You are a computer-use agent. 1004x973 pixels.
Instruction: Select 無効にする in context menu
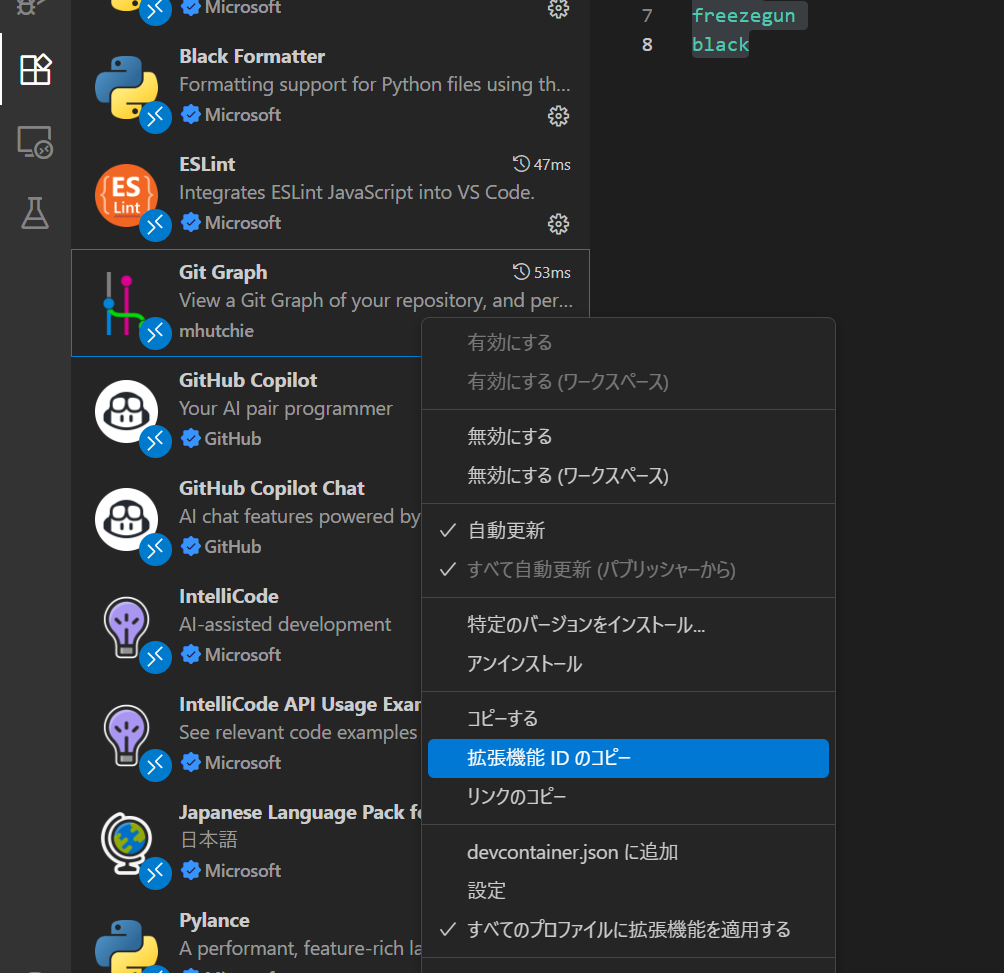(628, 437)
